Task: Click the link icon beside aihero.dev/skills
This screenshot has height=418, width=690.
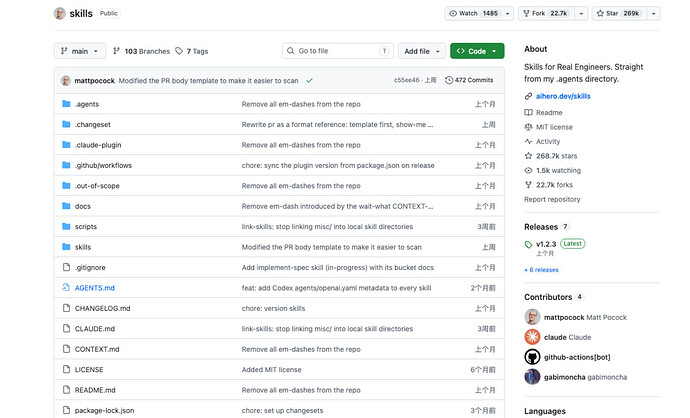Action: [x=528, y=96]
